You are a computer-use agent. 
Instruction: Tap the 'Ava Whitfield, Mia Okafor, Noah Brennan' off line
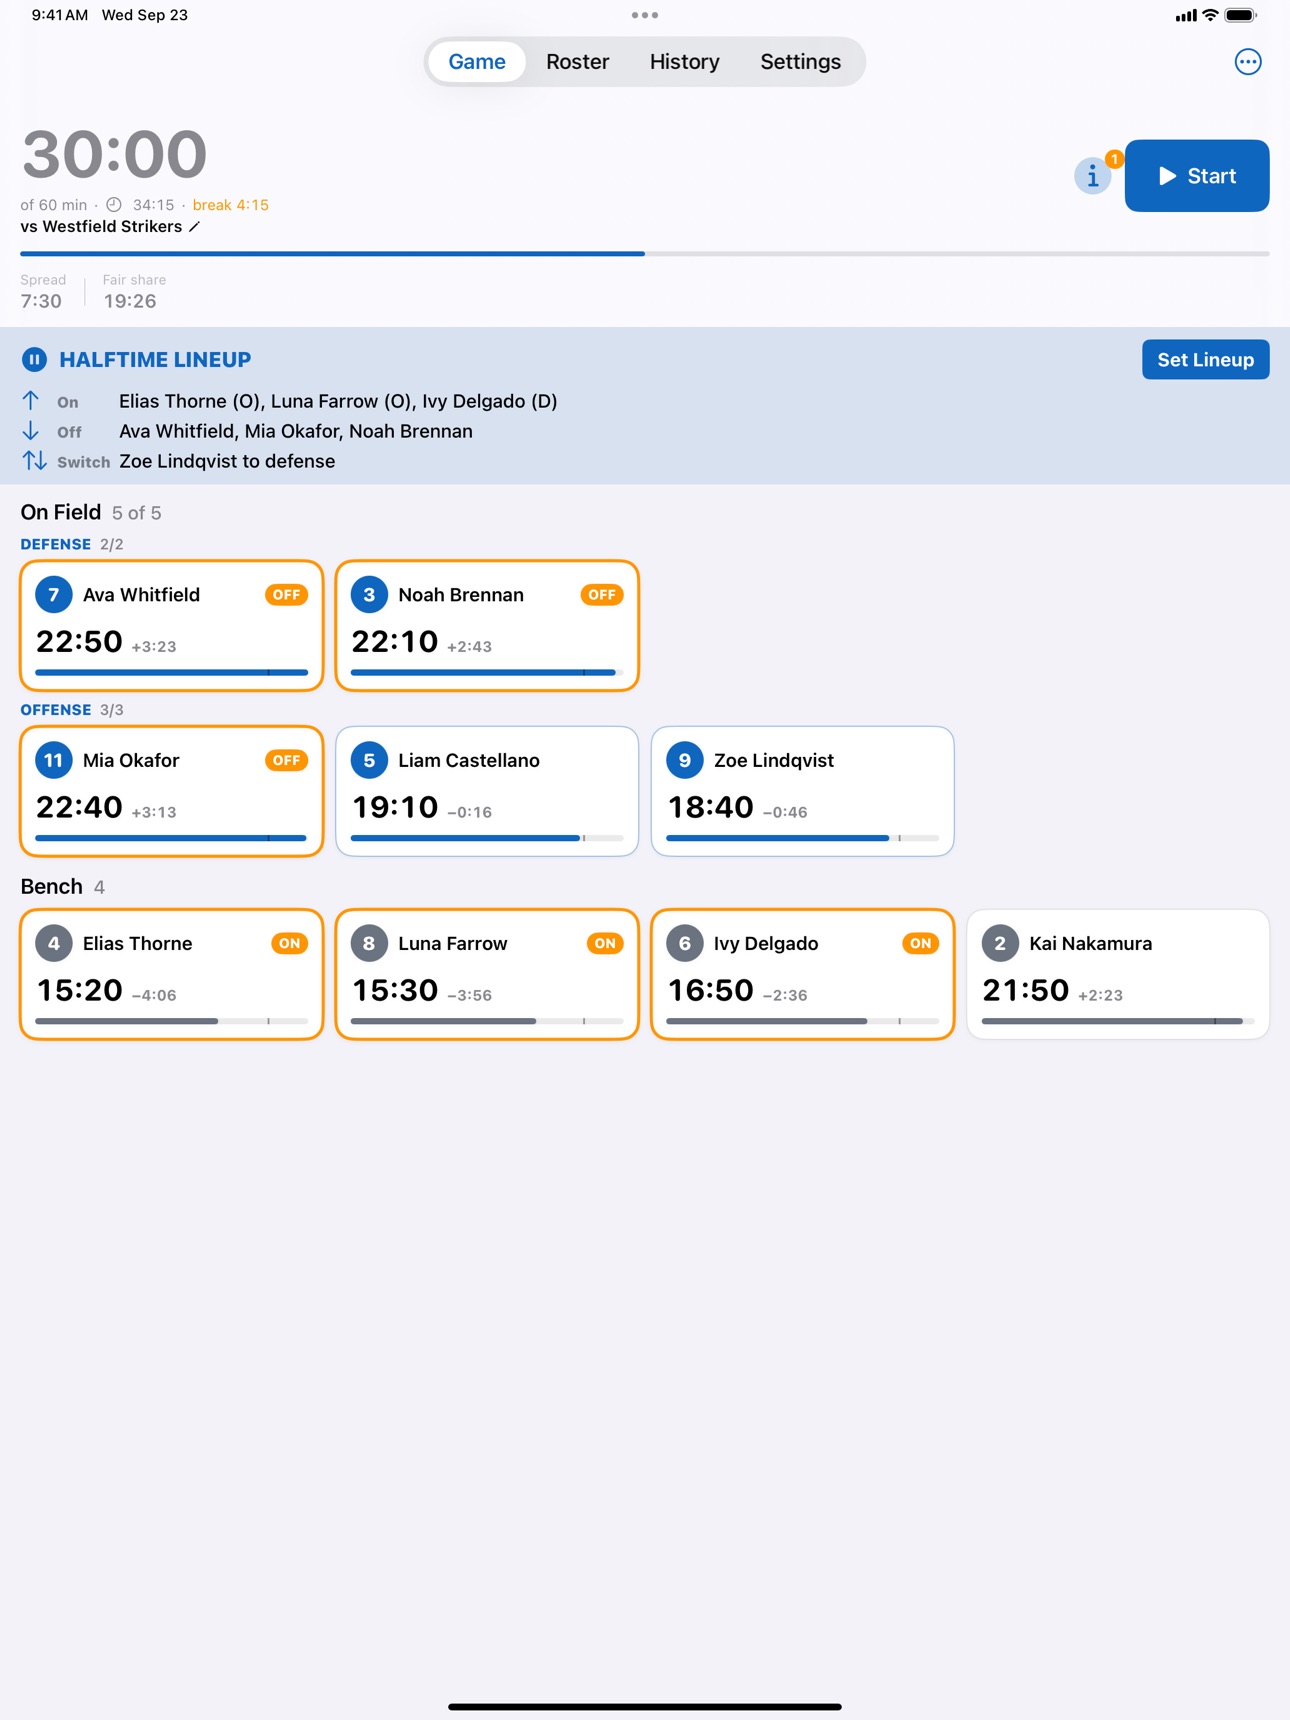(296, 431)
